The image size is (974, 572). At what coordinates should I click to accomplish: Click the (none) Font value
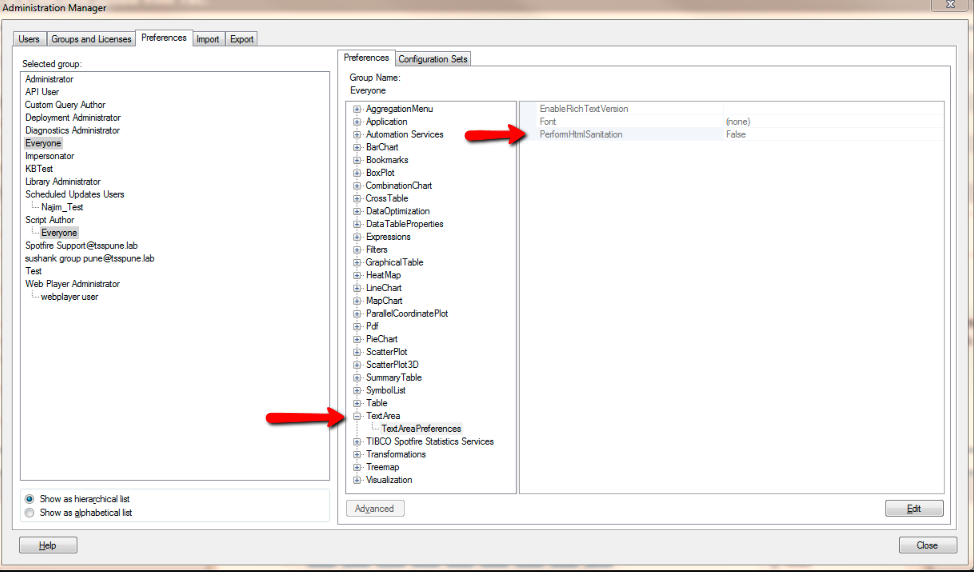[738, 122]
